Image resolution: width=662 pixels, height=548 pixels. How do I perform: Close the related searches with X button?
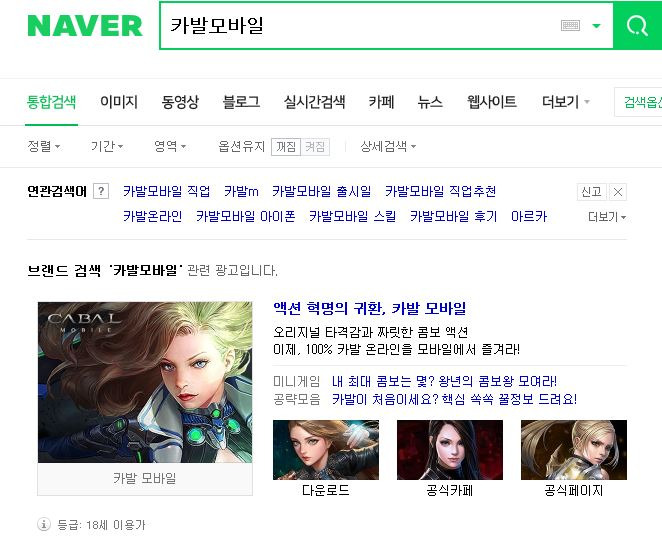click(618, 192)
